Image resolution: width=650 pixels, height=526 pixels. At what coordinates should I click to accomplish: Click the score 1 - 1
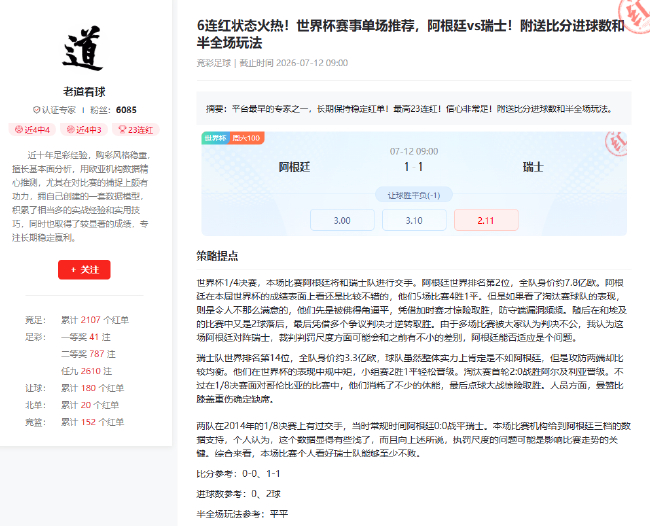pyautogui.click(x=414, y=167)
